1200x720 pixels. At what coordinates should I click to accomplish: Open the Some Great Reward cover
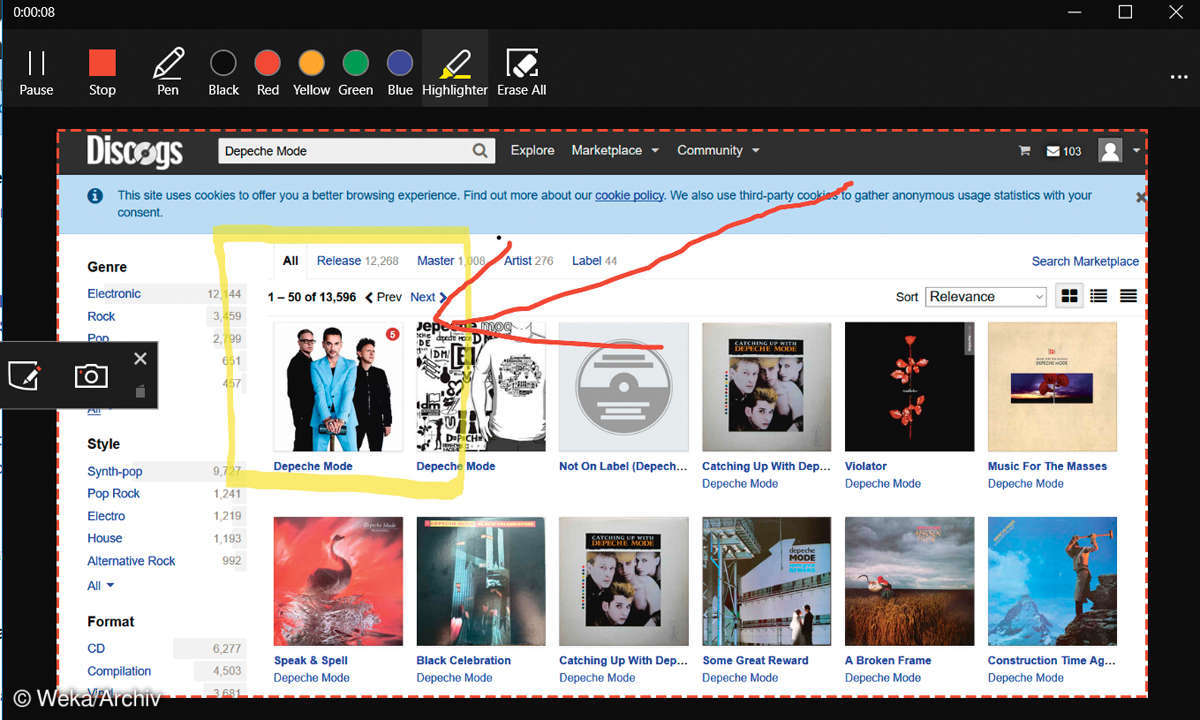[767, 582]
